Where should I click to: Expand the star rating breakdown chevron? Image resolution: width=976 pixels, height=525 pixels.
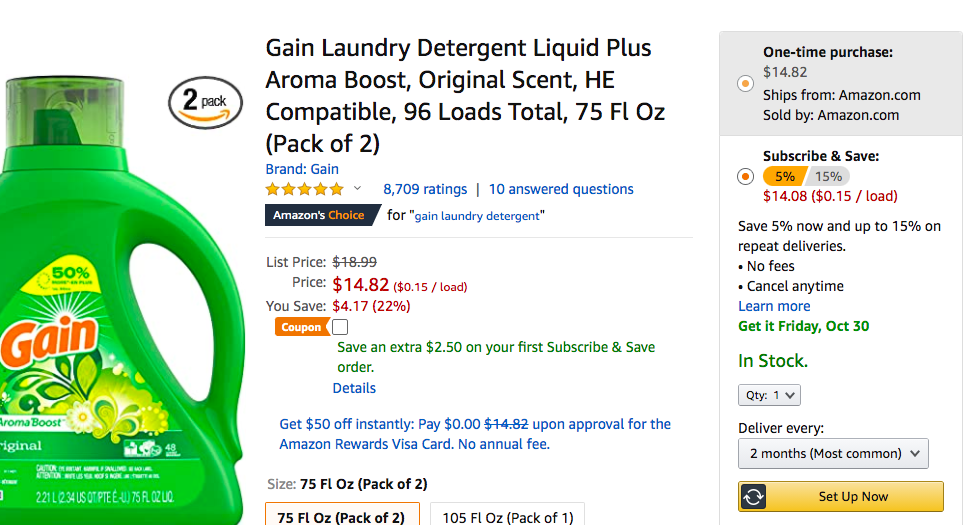(357, 188)
